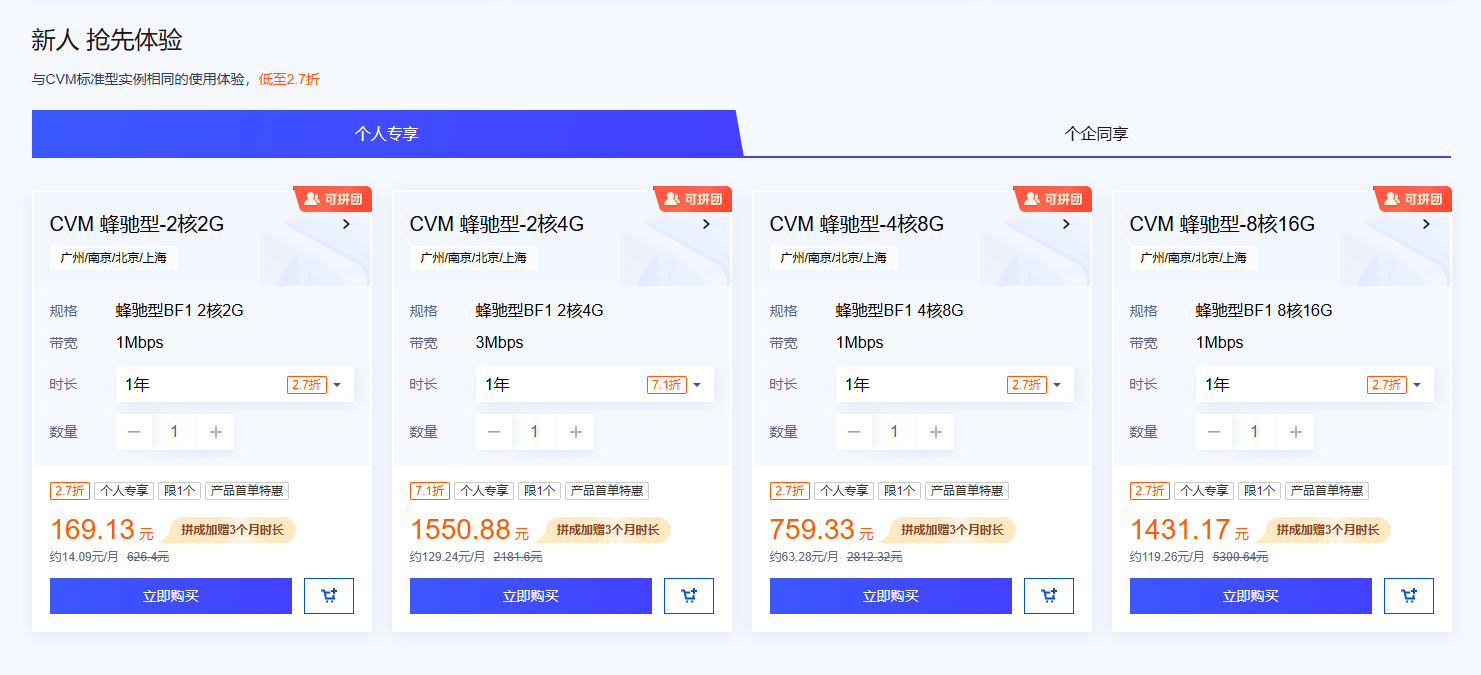The height and width of the screenshot is (675, 1481).
Task: Click 个人专享 tag on 4核8G card
Action: click(x=844, y=491)
